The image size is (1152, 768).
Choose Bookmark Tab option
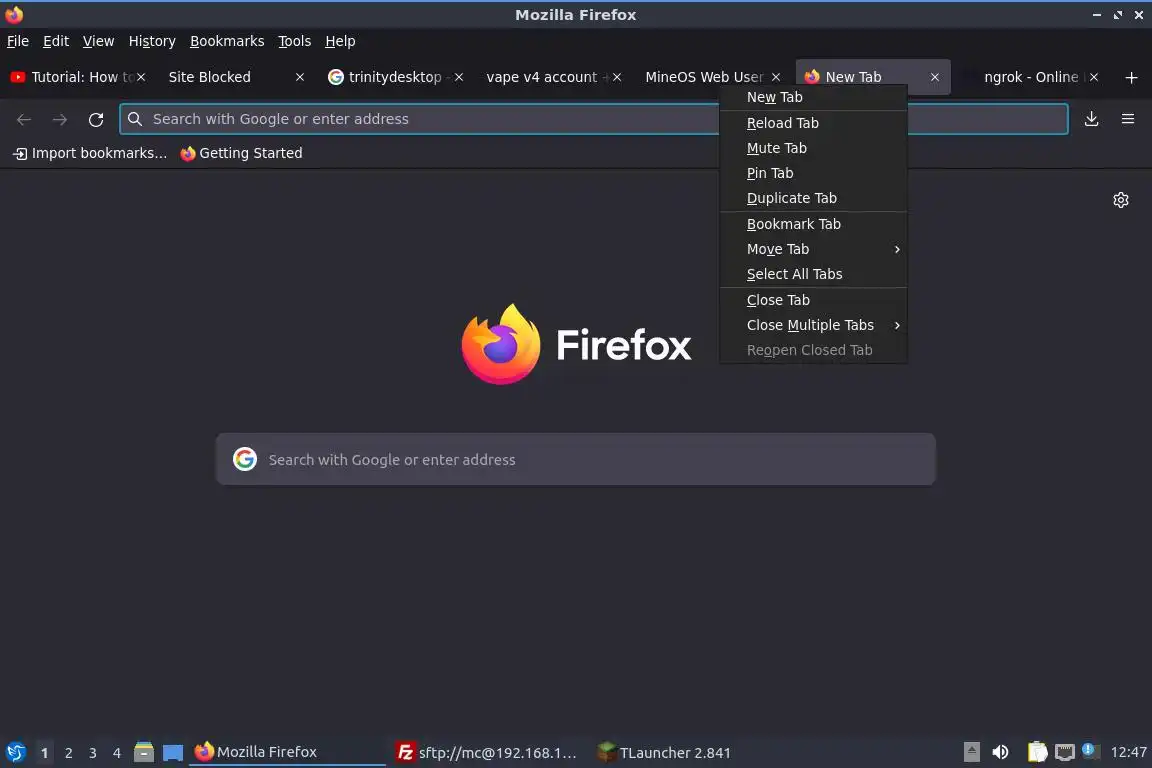(813, 224)
